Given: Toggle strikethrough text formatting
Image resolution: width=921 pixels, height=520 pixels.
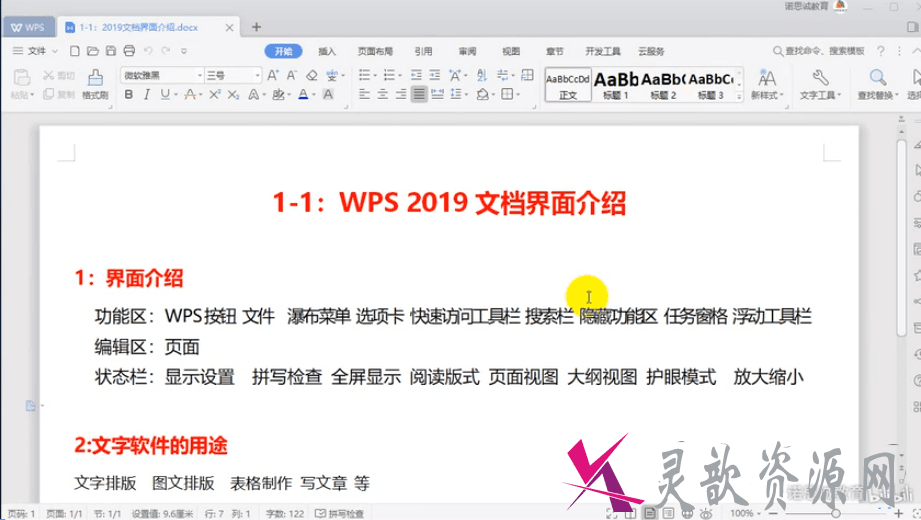Looking at the screenshot, I should pyautogui.click(x=190, y=94).
